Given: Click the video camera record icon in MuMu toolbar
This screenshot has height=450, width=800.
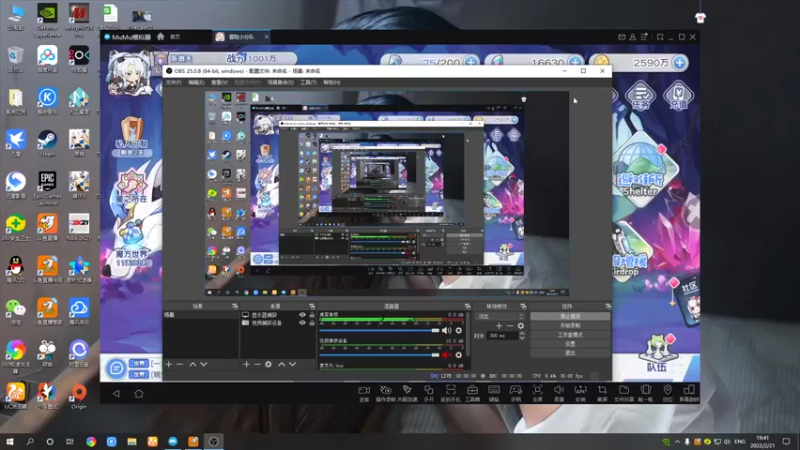Looking at the screenshot, I should point(364,390).
